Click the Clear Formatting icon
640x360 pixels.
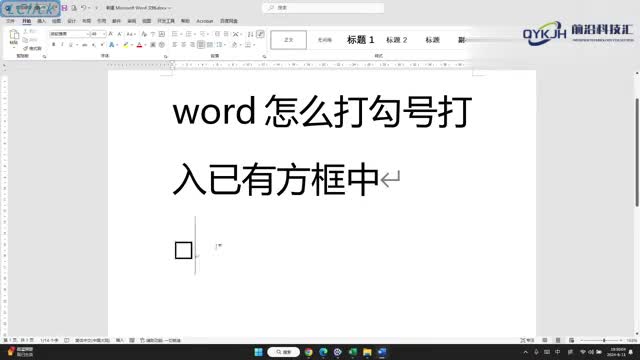click(144, 34)
